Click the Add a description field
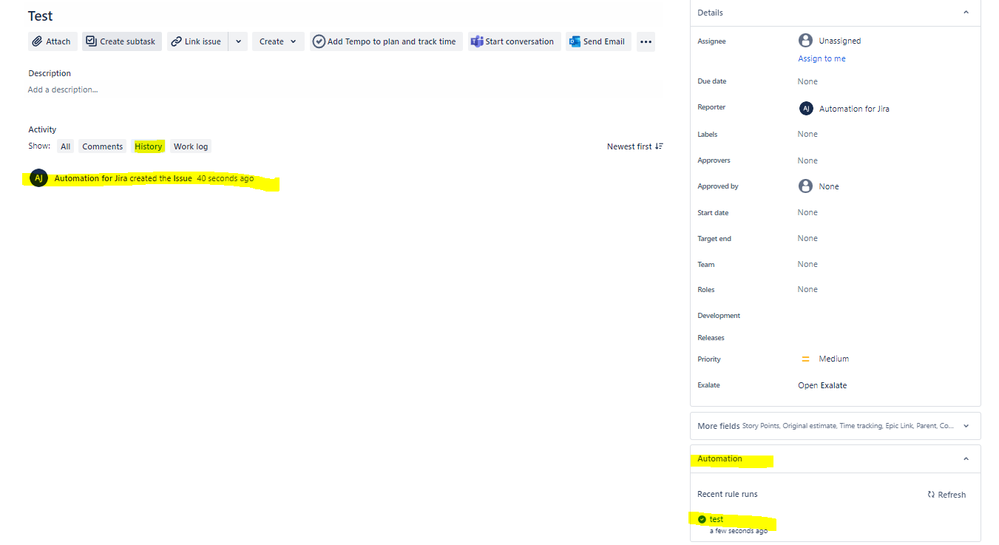The width and height of the screenshot is (999, 545). [x=62, y=90]
